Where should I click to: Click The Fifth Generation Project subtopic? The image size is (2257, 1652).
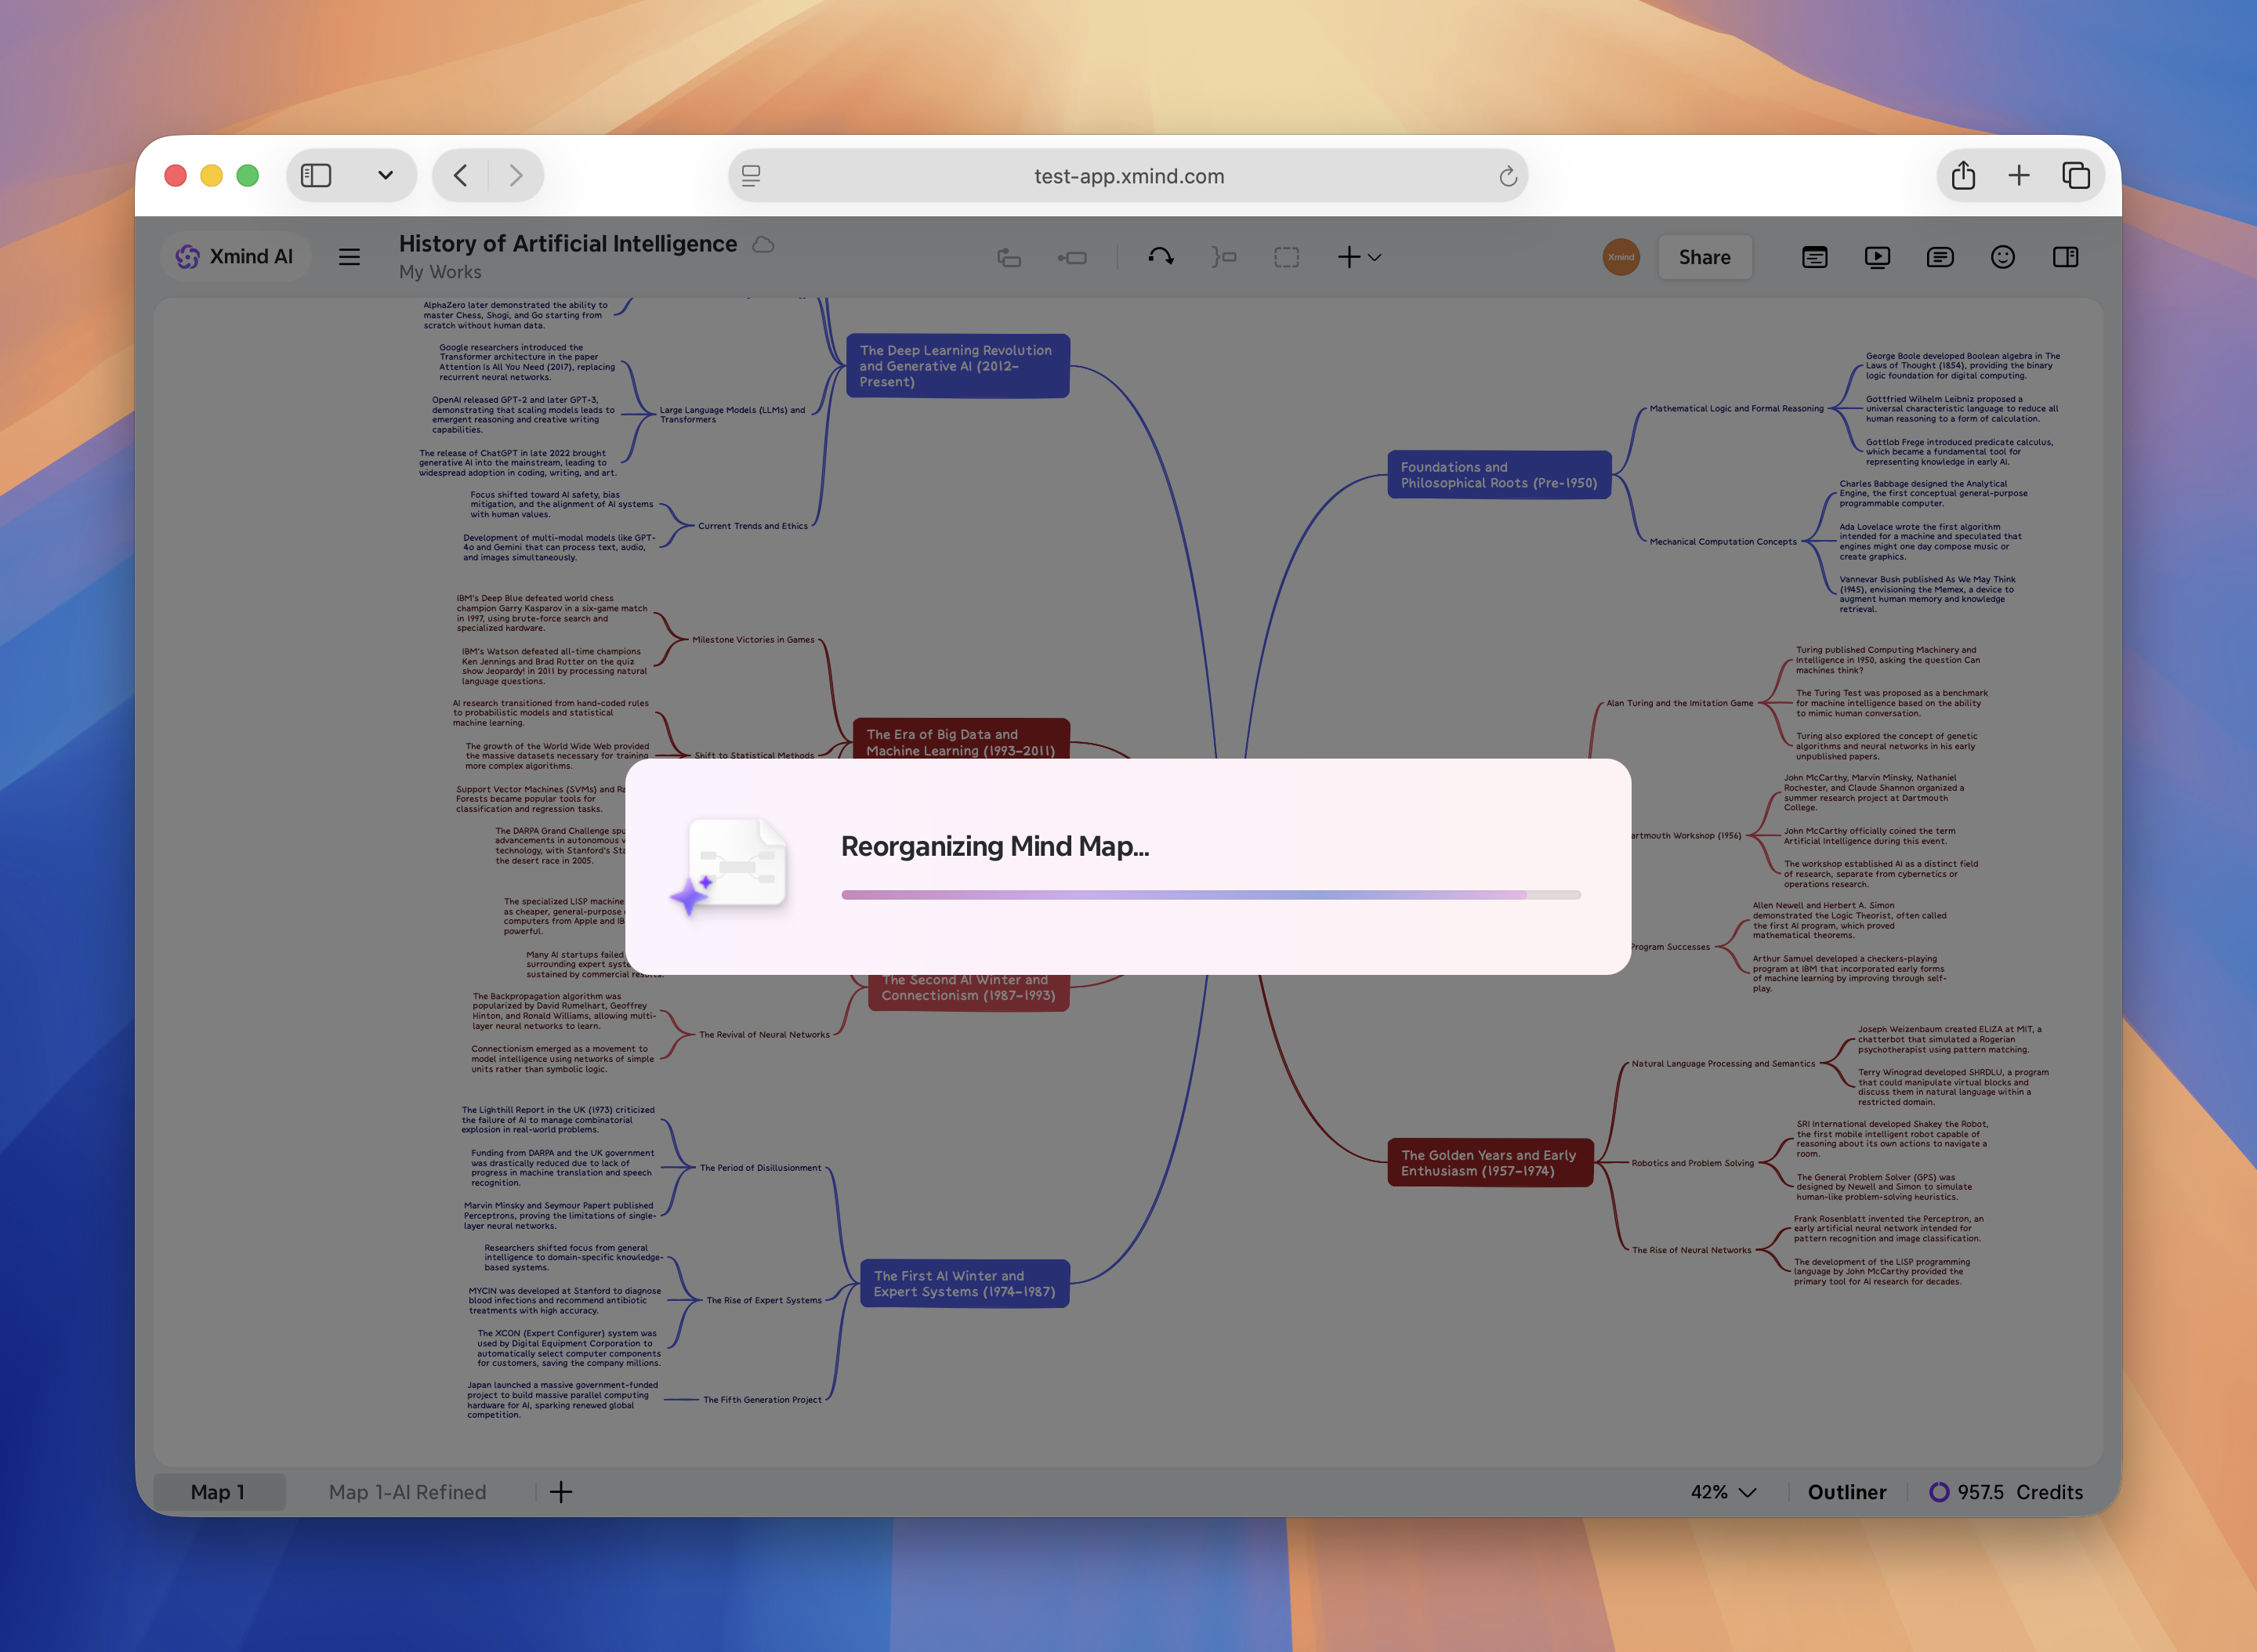[762, 1400]
